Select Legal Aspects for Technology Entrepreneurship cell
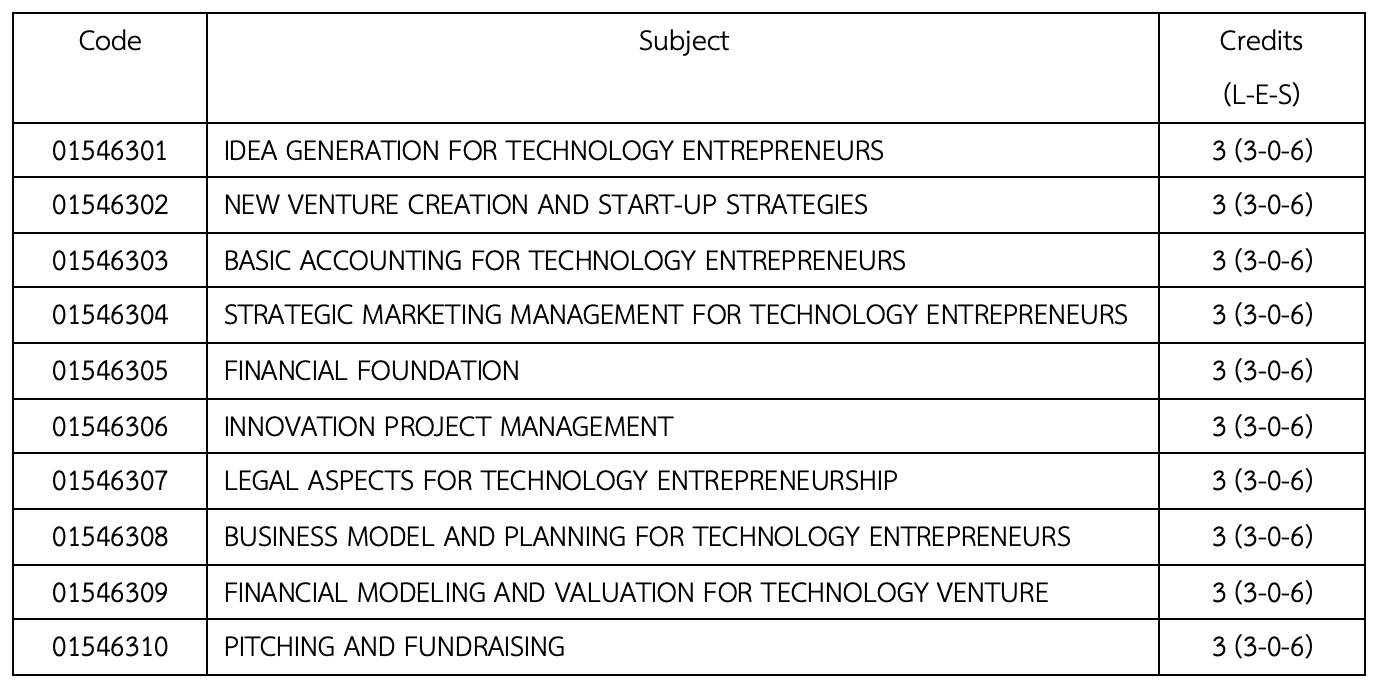 tap(561, 481)
